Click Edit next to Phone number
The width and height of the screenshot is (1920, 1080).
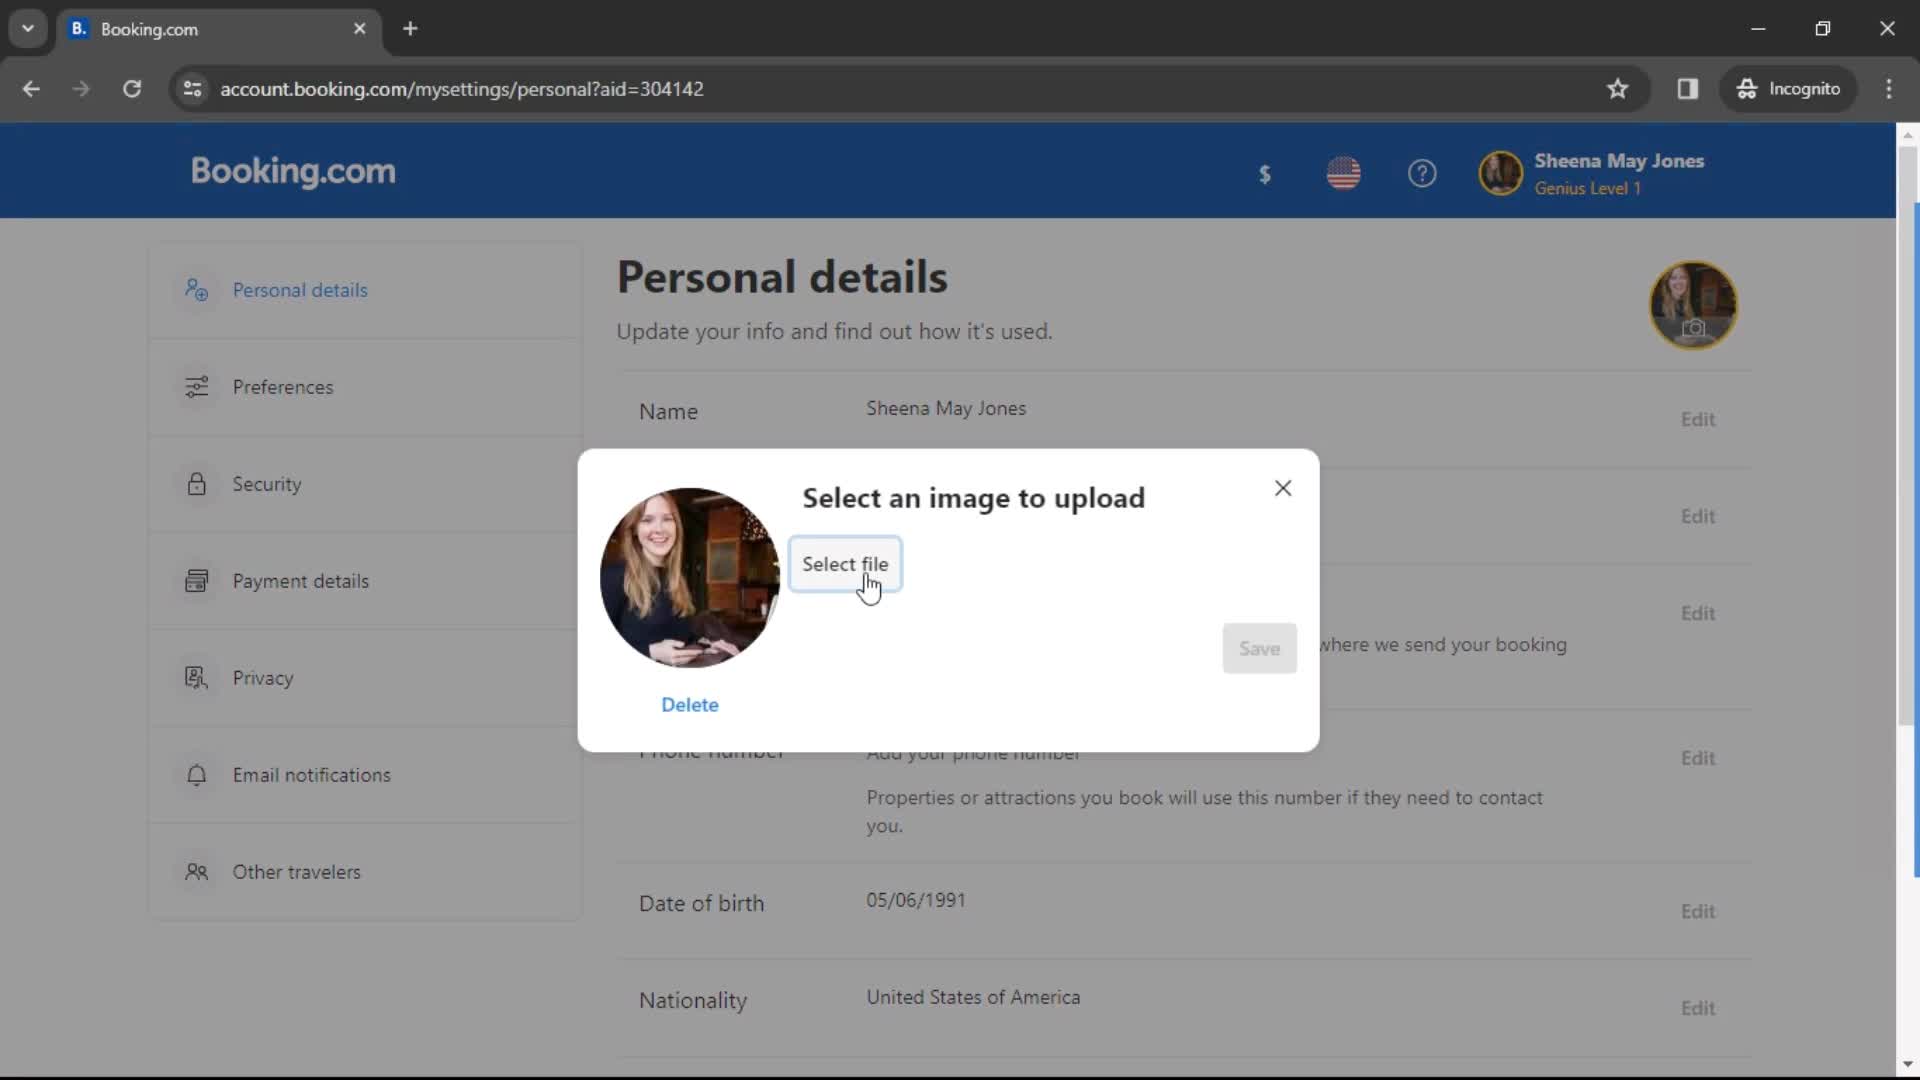tap(1697, 759)
